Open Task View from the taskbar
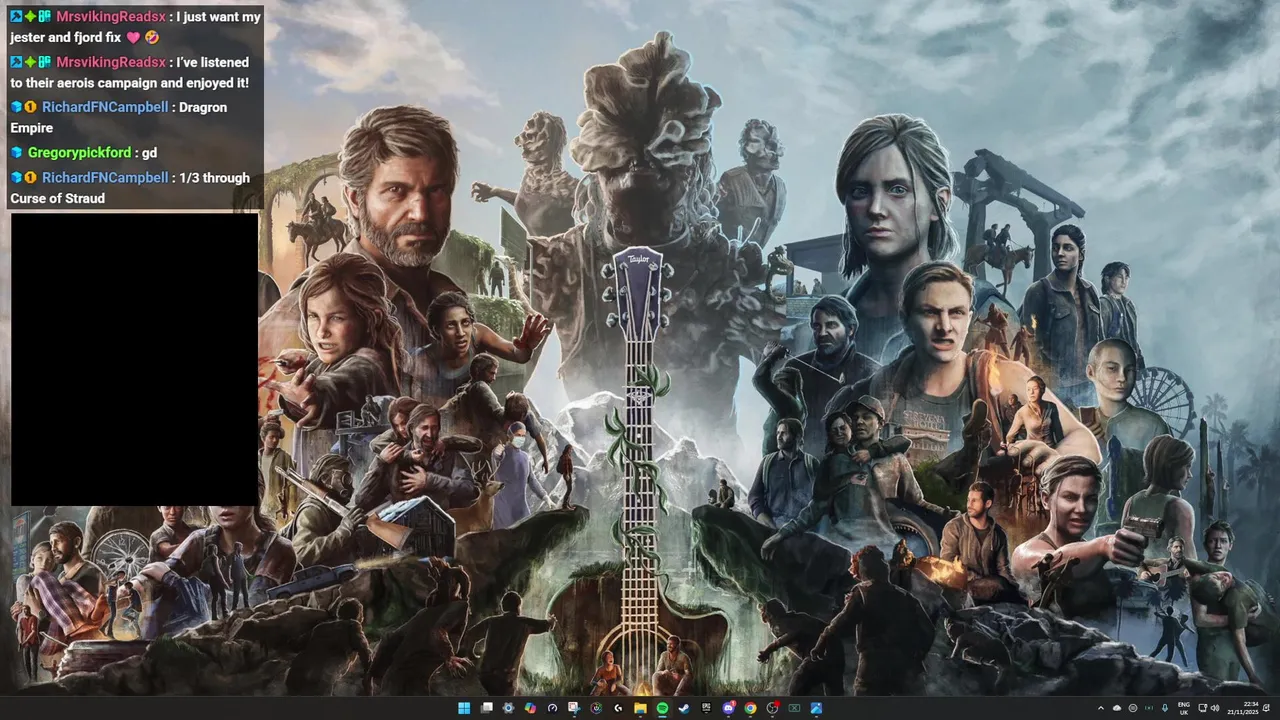 pyautogui.click(x=486, y=708)
